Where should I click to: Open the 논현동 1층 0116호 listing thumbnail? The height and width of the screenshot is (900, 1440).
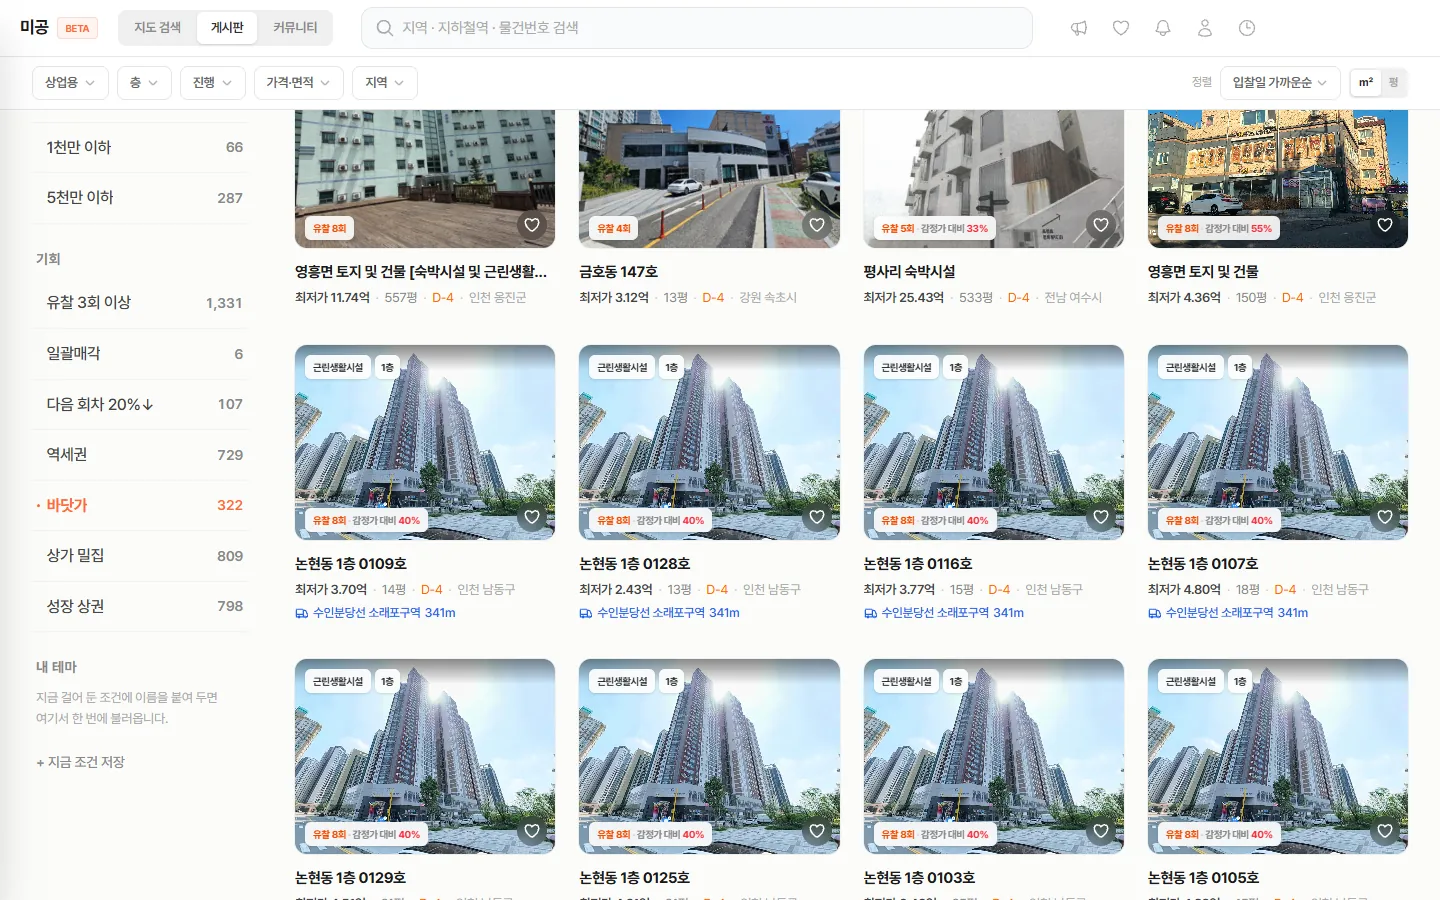click(x=993, y=442)
